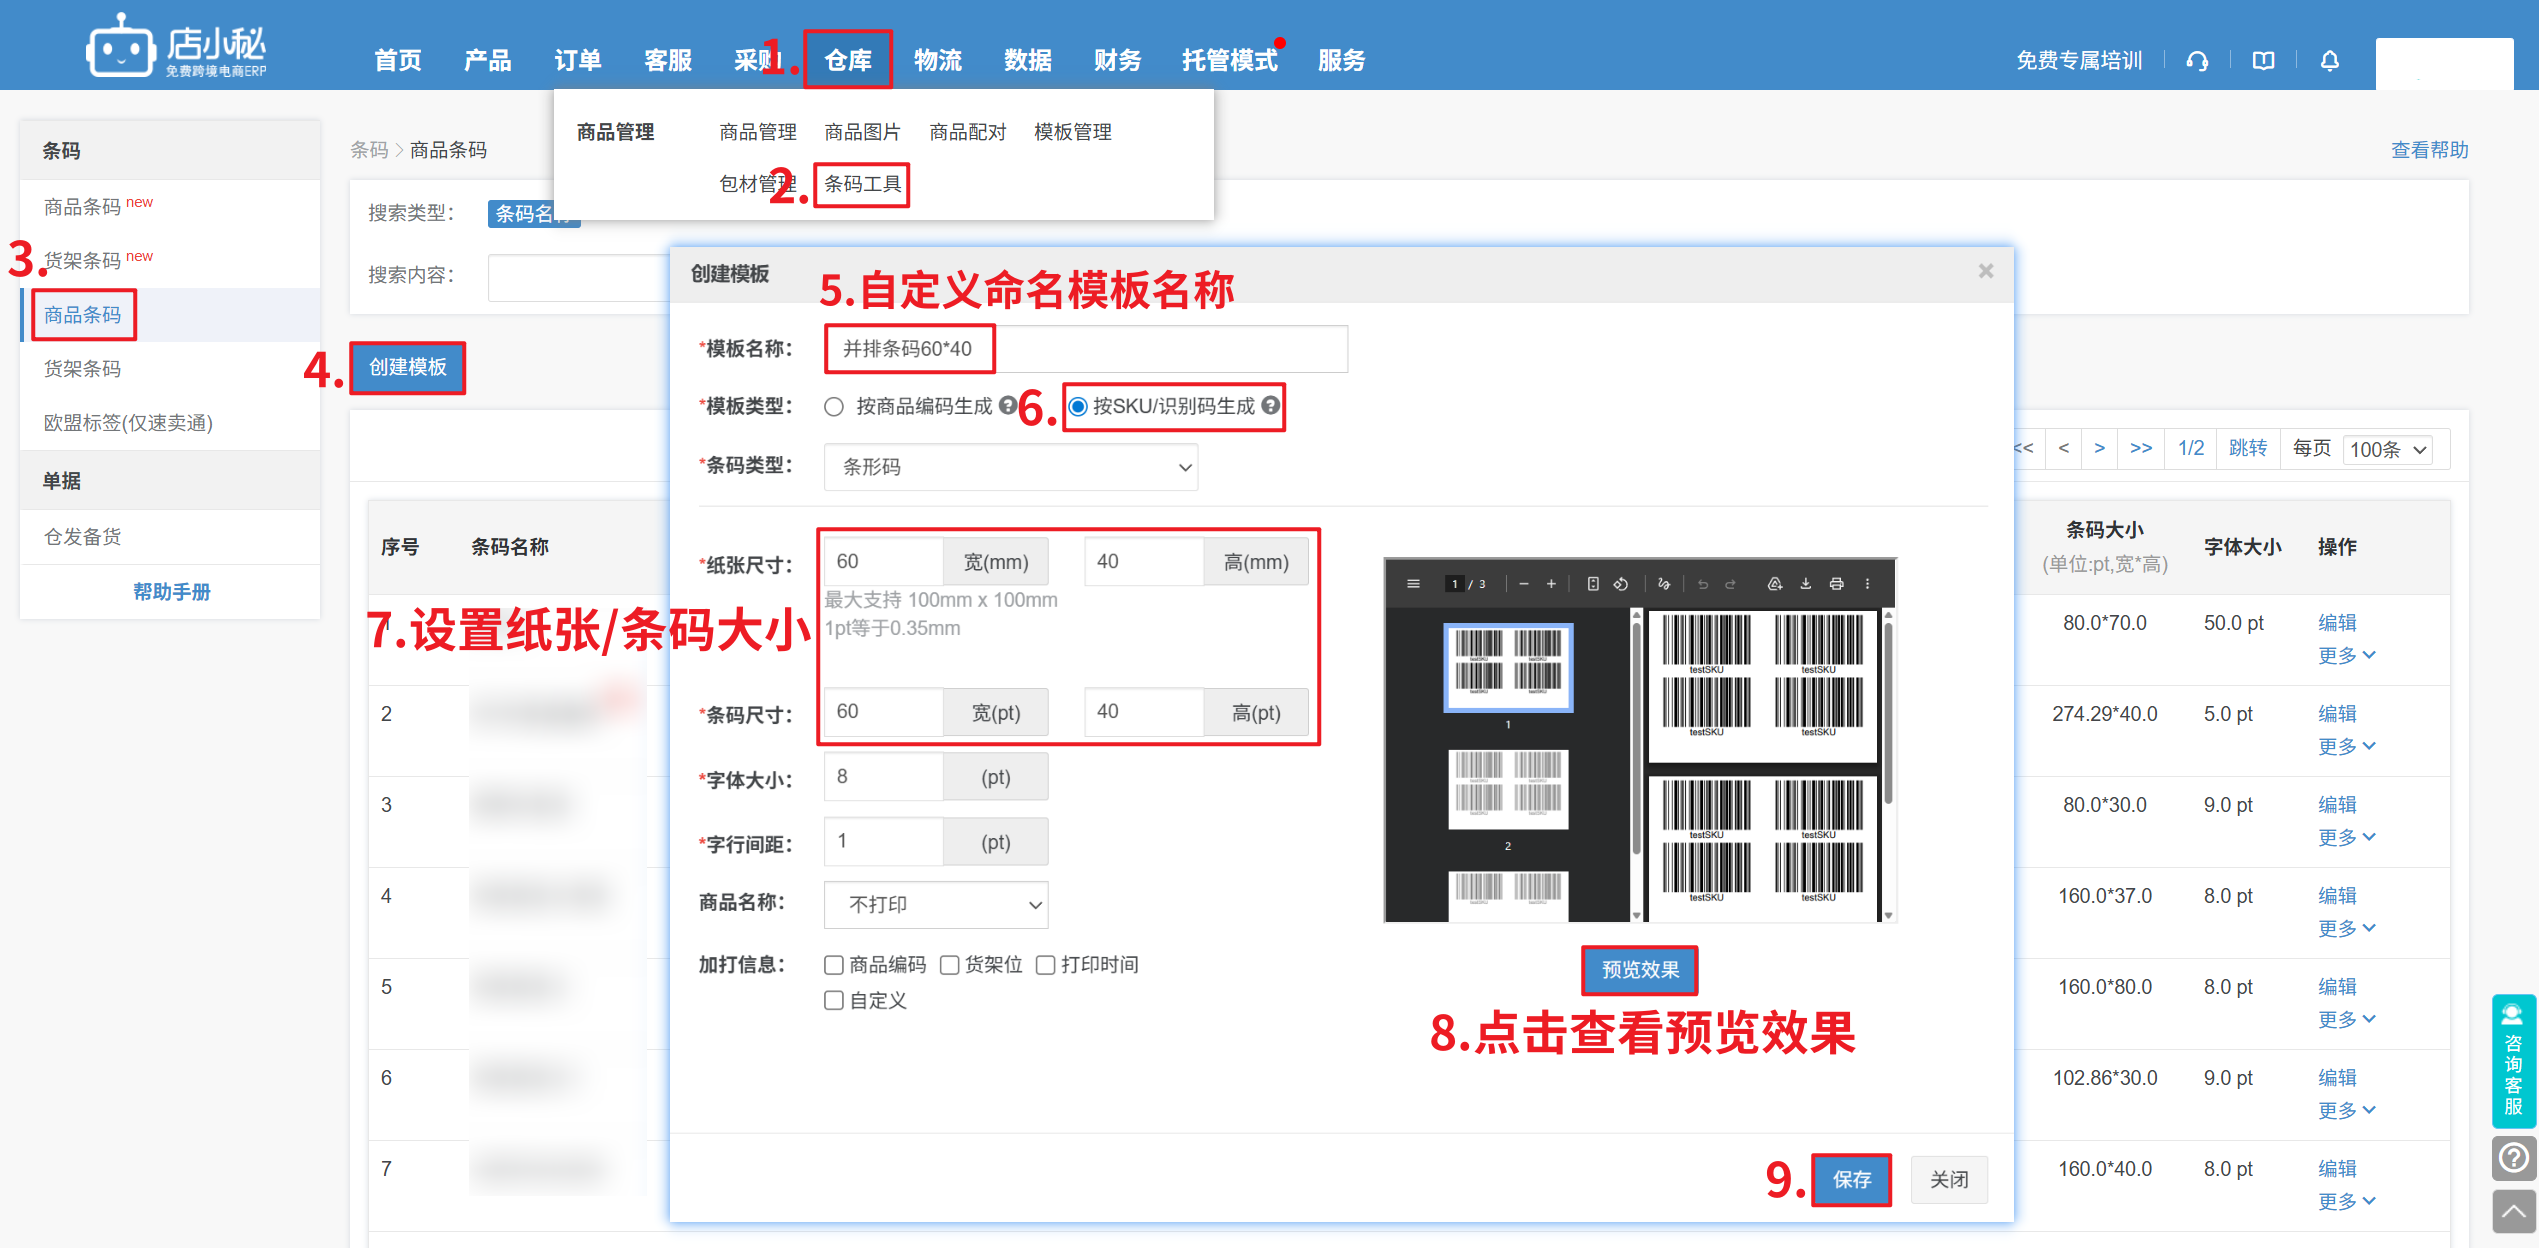The height and width of the screenshot is (1248, 2539).
Task: Click the PDF preview download icon
Action: (x=1806, y=584)
